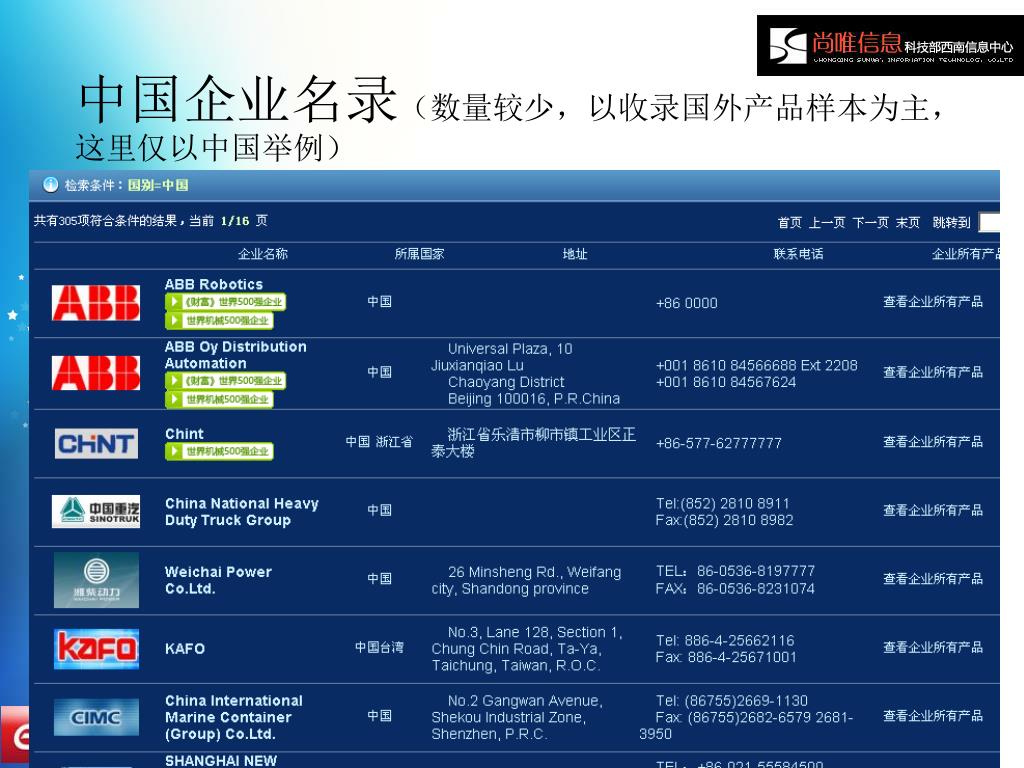Click the info icon beside 检索条件
The height and width of the screenshot is (768, 1024).
coord(50,185)
